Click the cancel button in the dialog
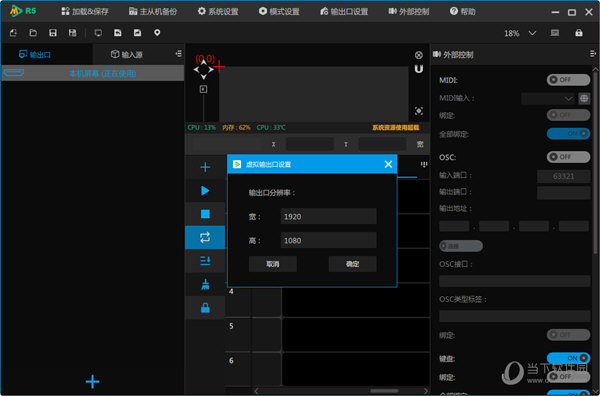Screen dimensions: 600x396 tap(272, 264)
